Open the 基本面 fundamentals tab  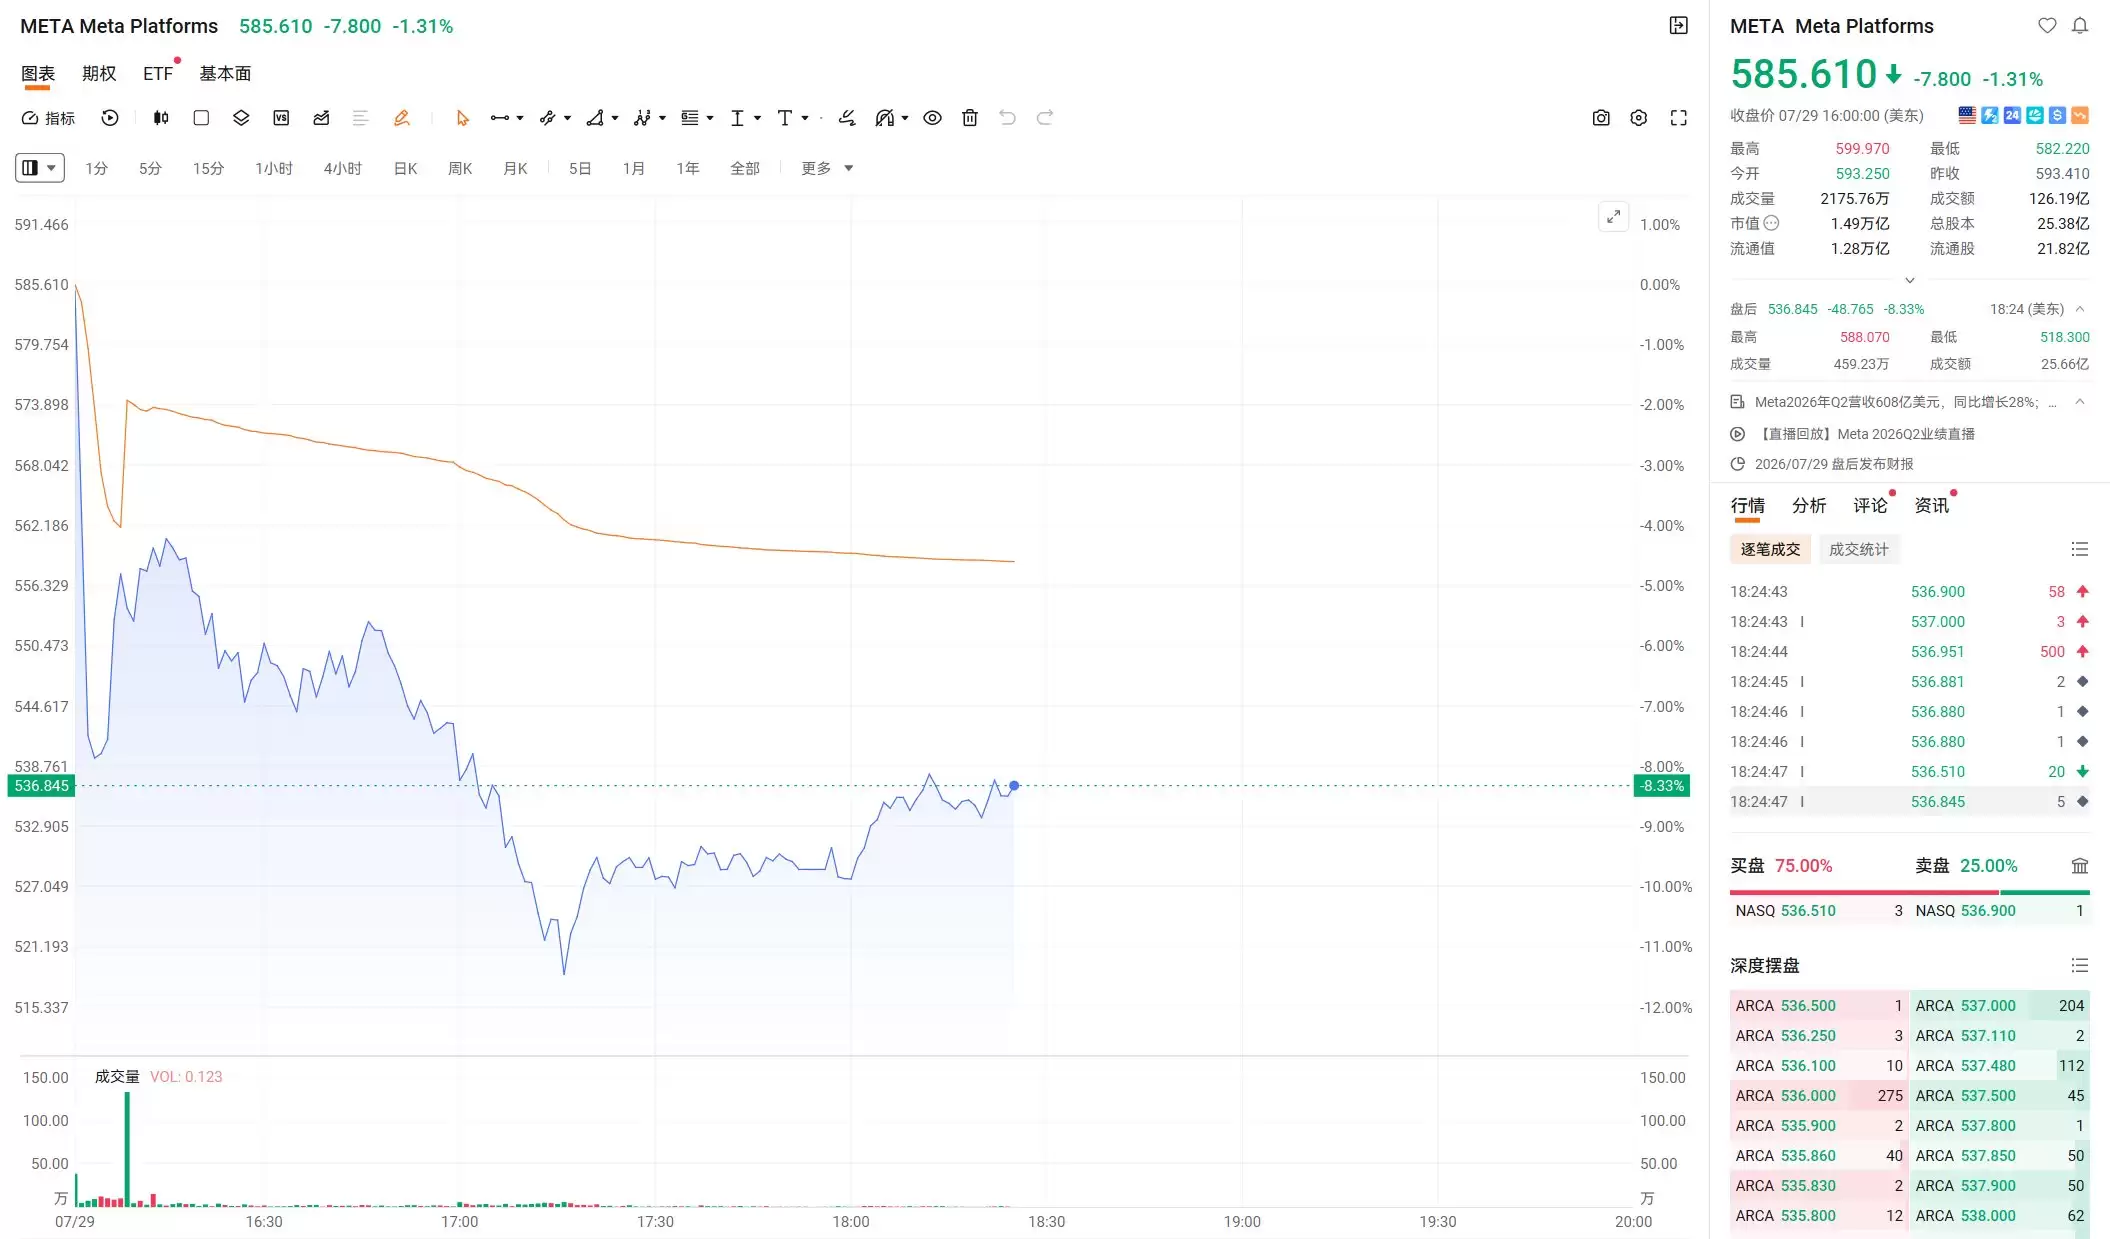click(225, 73)
